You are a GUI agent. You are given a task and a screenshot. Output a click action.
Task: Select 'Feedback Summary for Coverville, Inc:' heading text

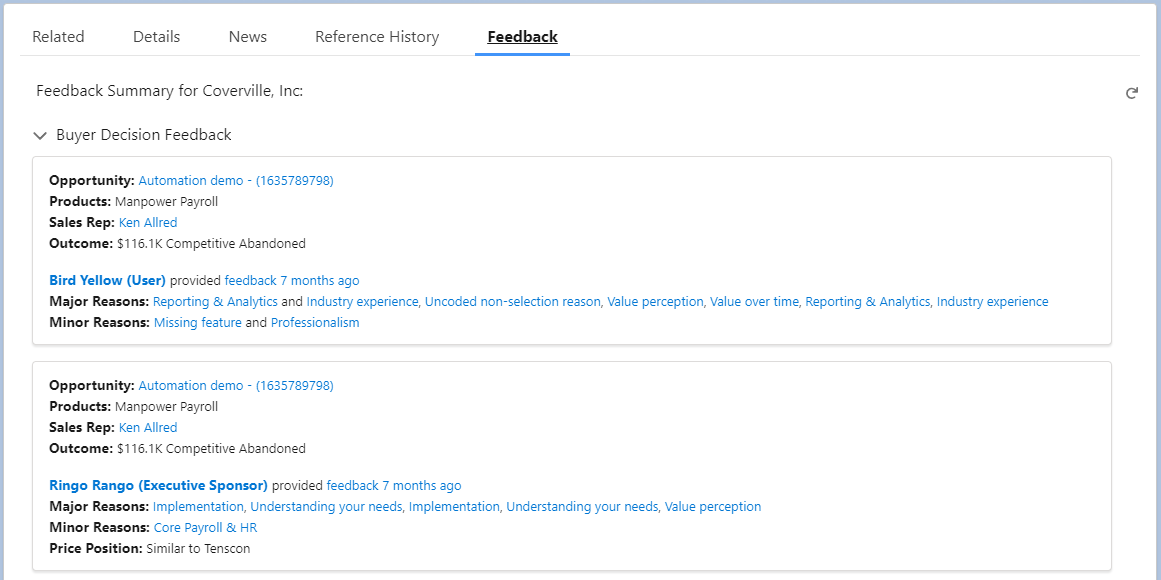click(170, 91)
